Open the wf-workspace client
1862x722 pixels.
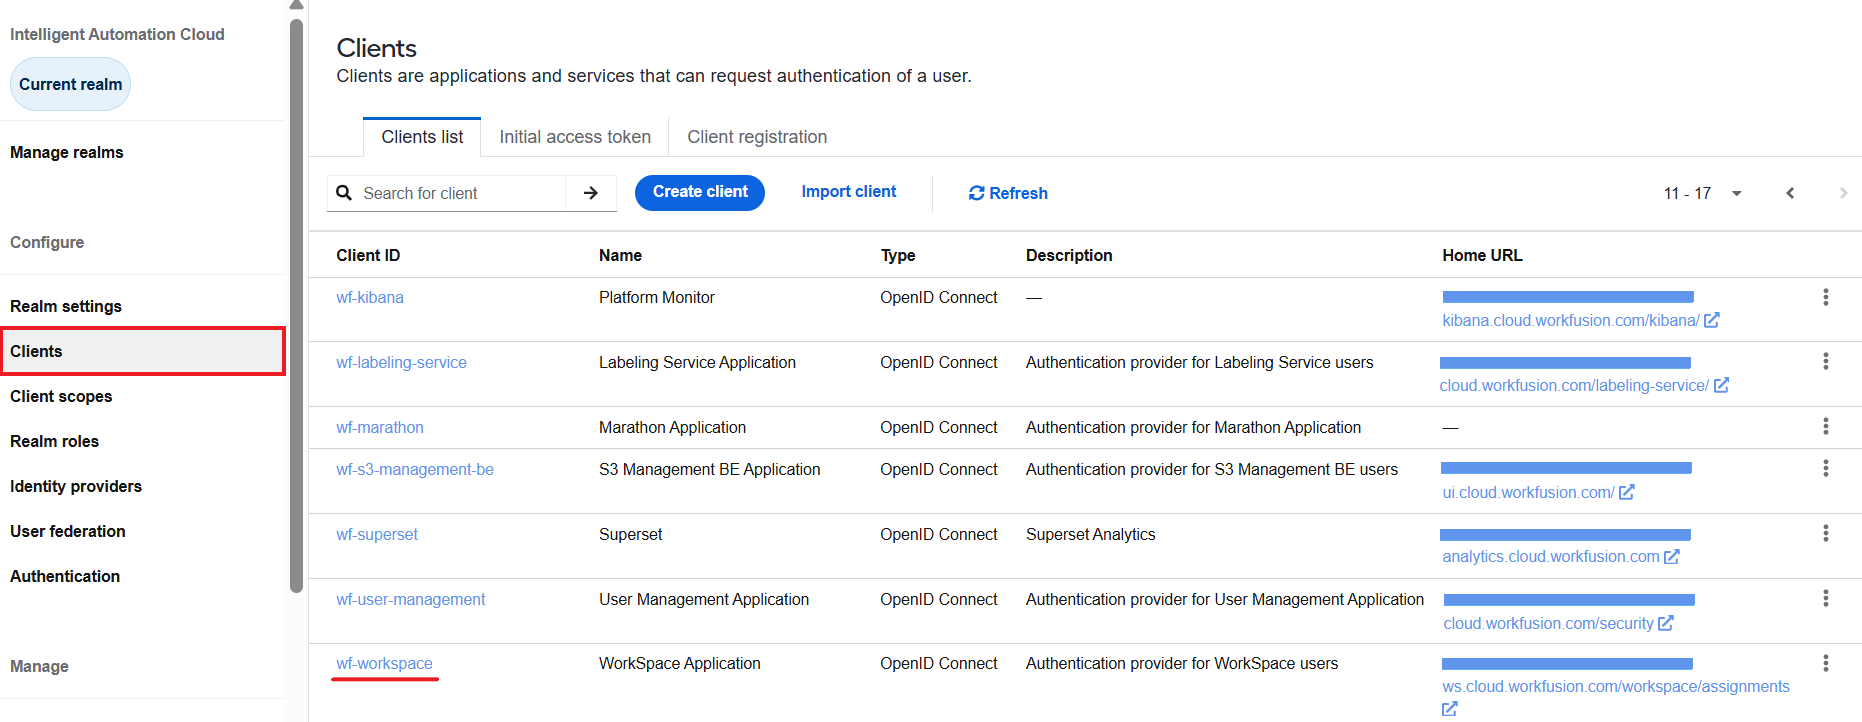point(384,663)
